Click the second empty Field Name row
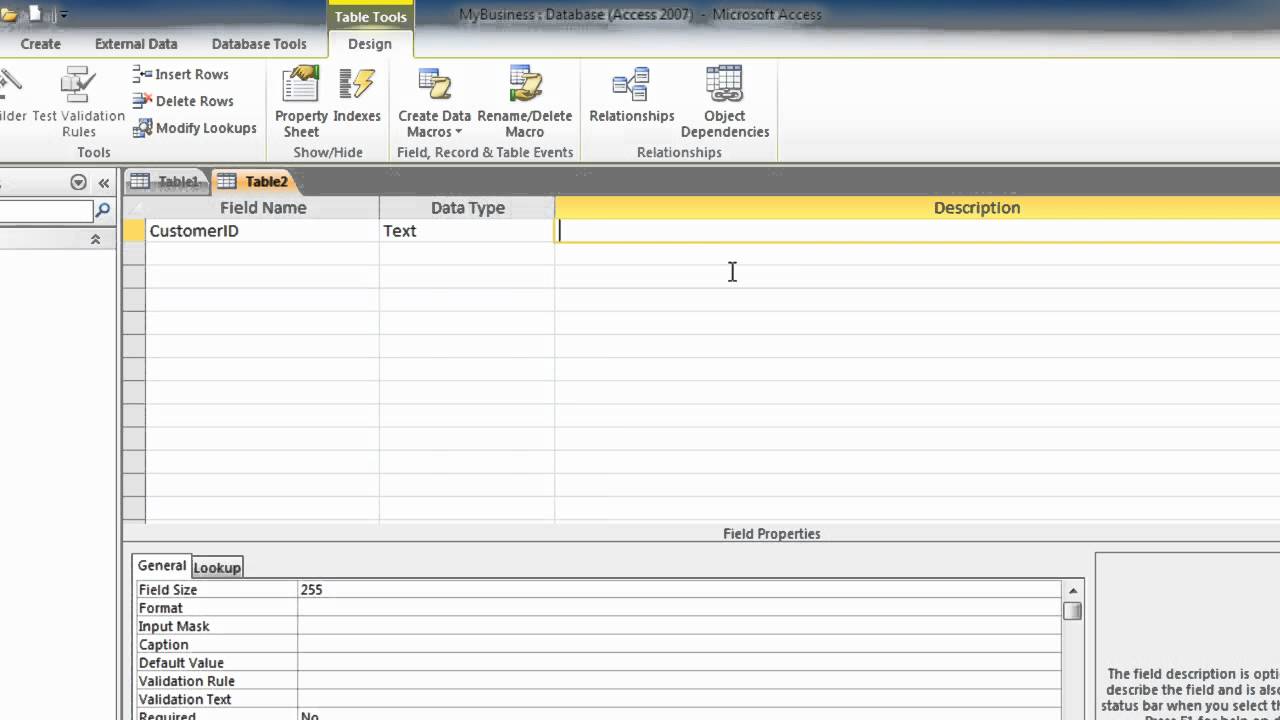 tap(262, 277)
